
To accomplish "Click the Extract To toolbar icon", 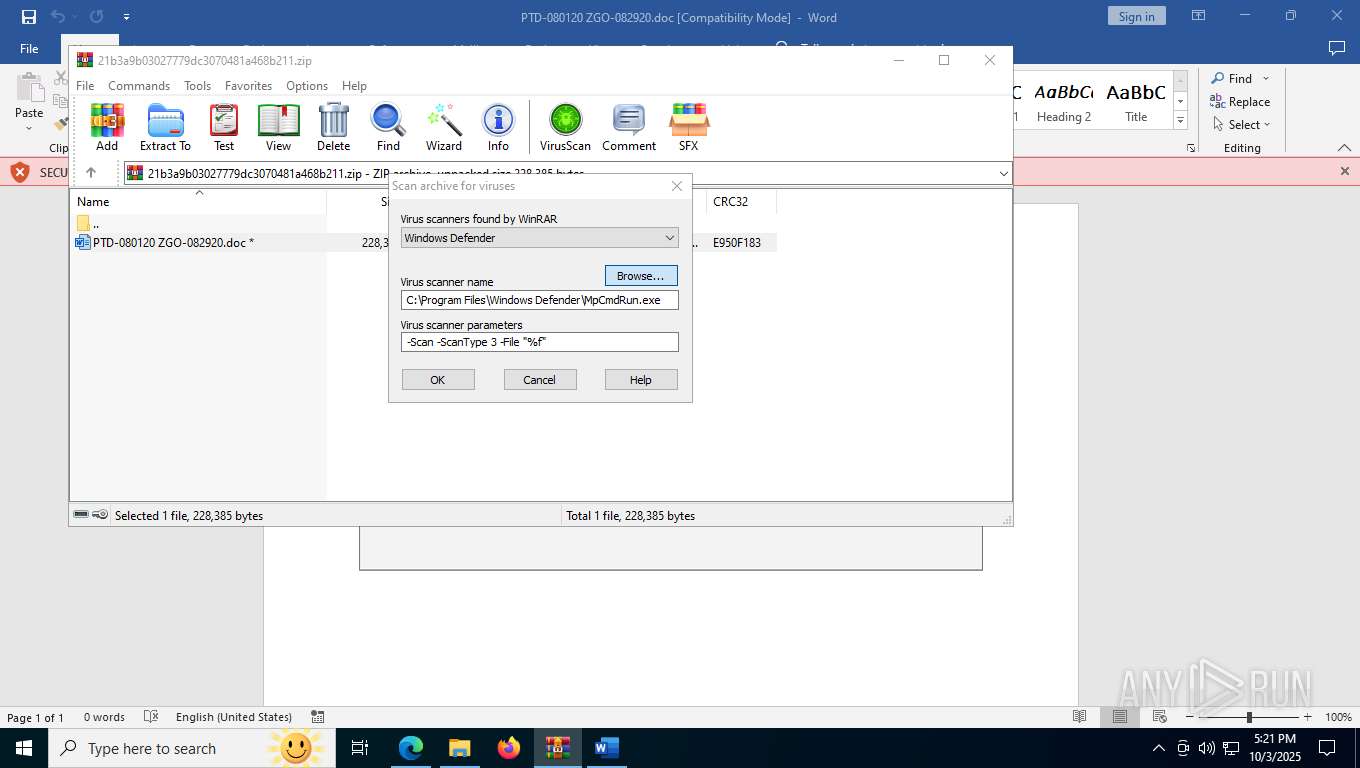I will click(165, 127).
